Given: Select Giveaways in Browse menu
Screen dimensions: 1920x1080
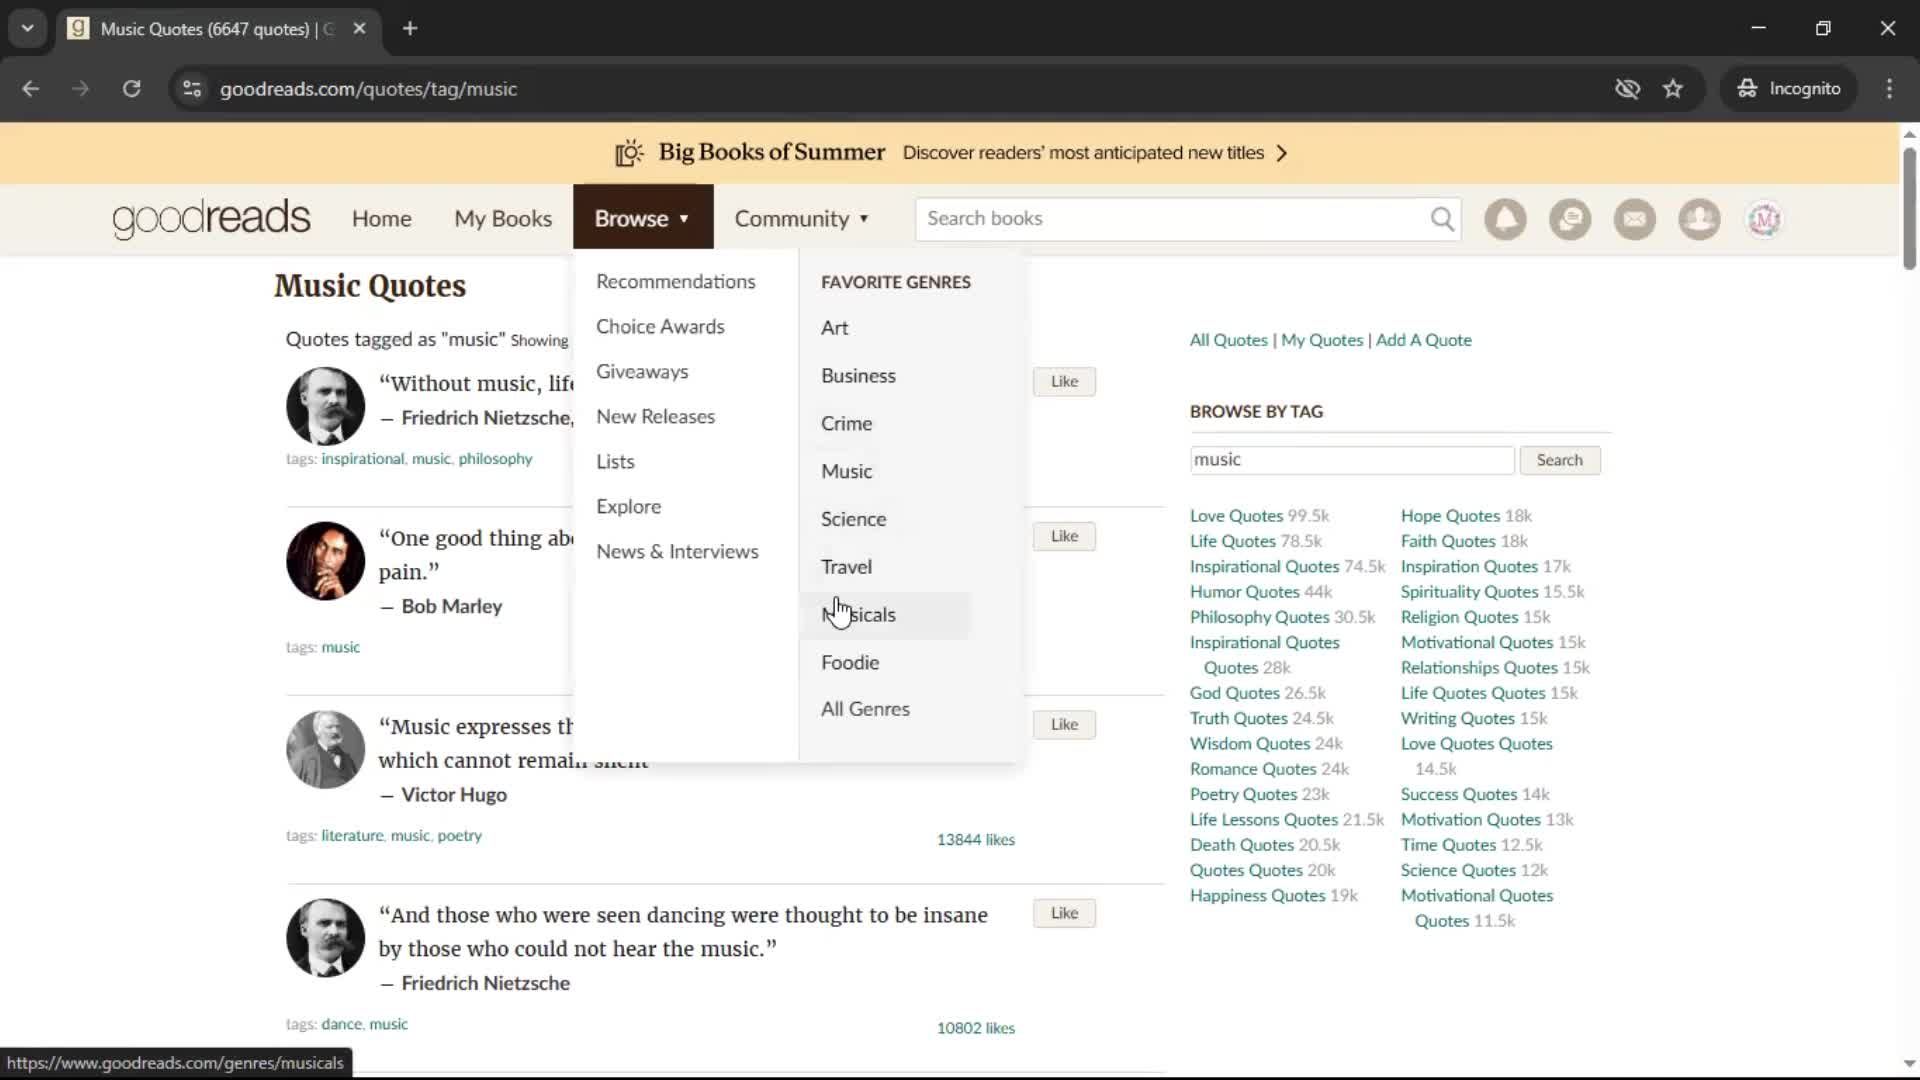Looking at the screenshot, I should (x=642, y=372).
